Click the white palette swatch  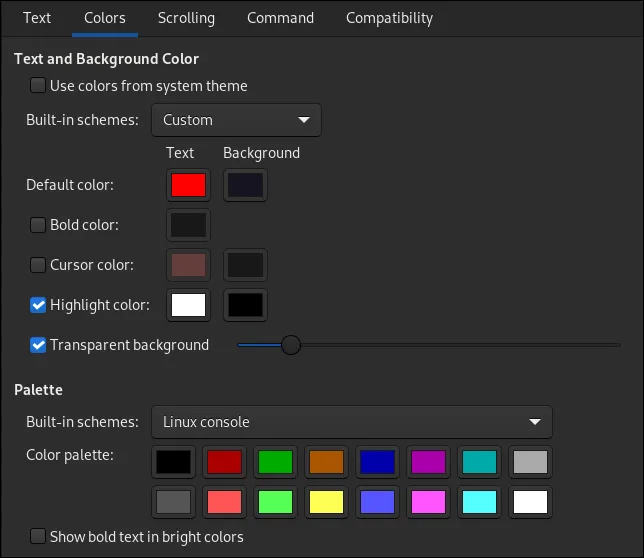coord(530,502)
